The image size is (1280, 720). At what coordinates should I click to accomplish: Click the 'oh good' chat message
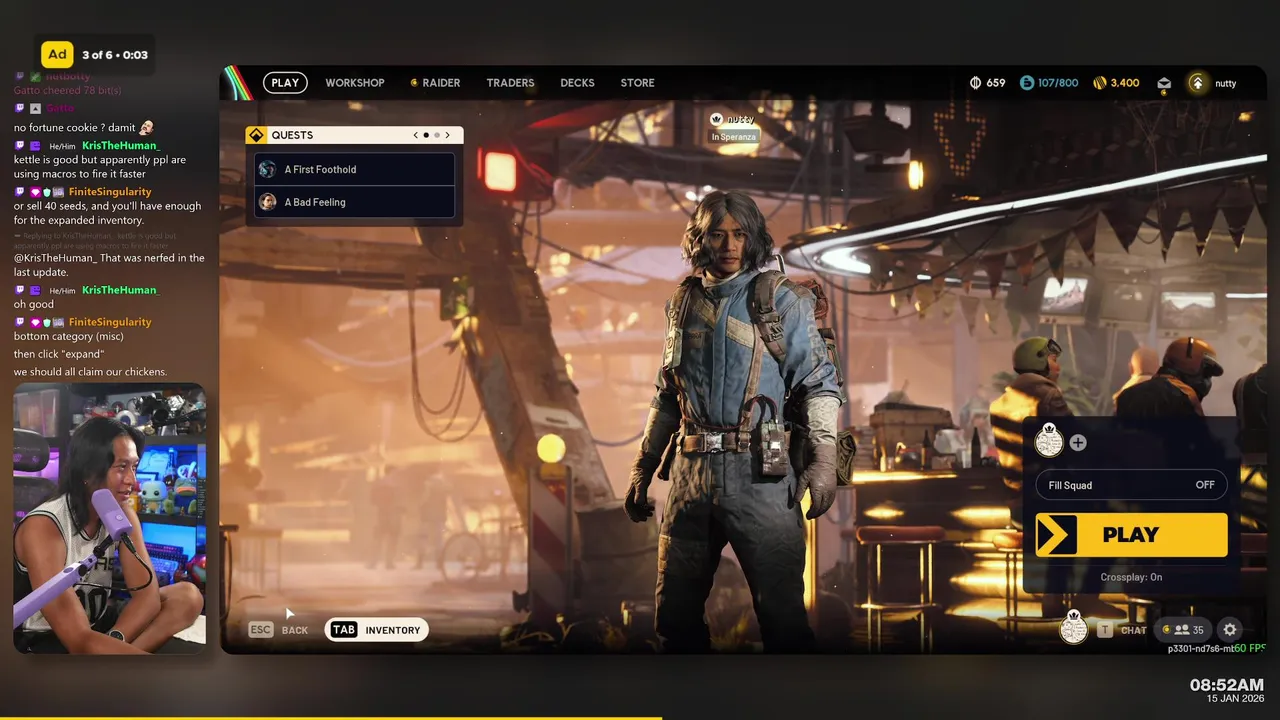(x=34, y=304)
